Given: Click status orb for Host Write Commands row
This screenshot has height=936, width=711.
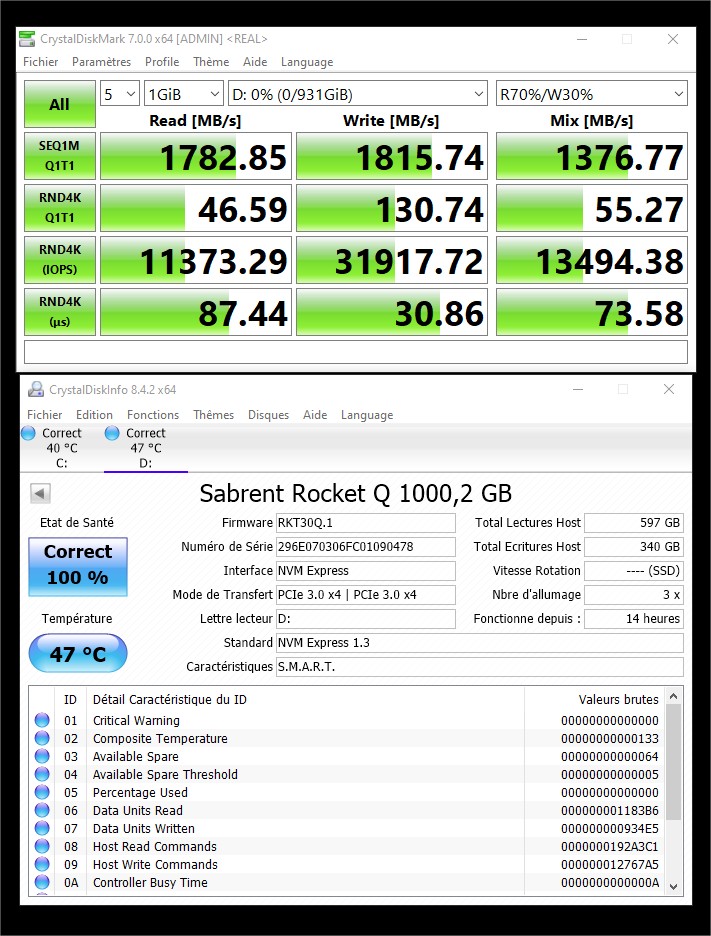Looking at the screenshot, I should pos(42,864).
